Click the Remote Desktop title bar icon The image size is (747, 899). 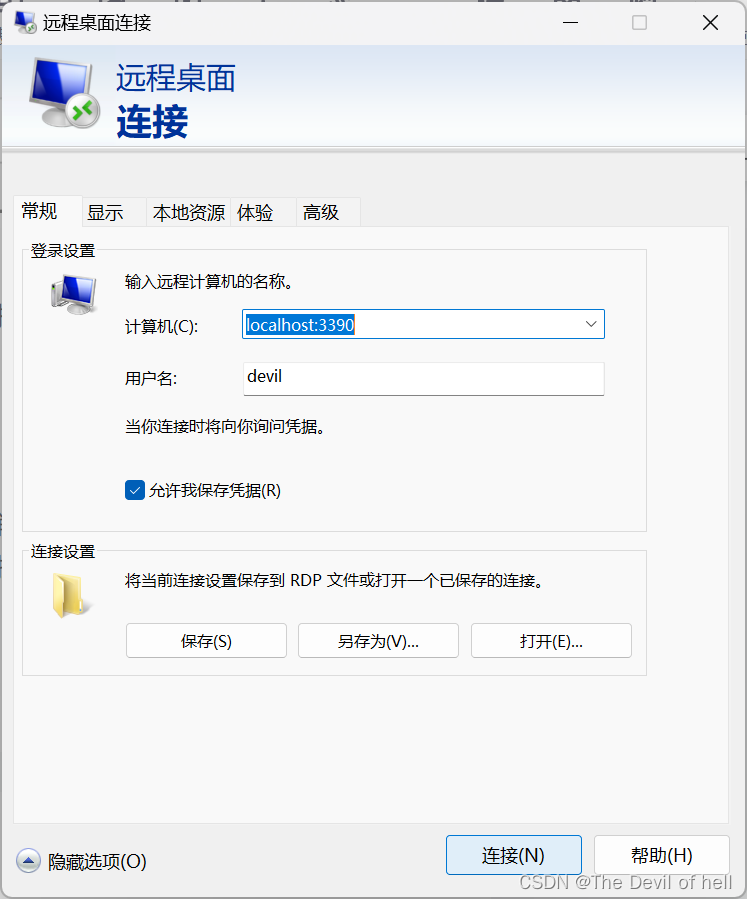pos(25,22)
